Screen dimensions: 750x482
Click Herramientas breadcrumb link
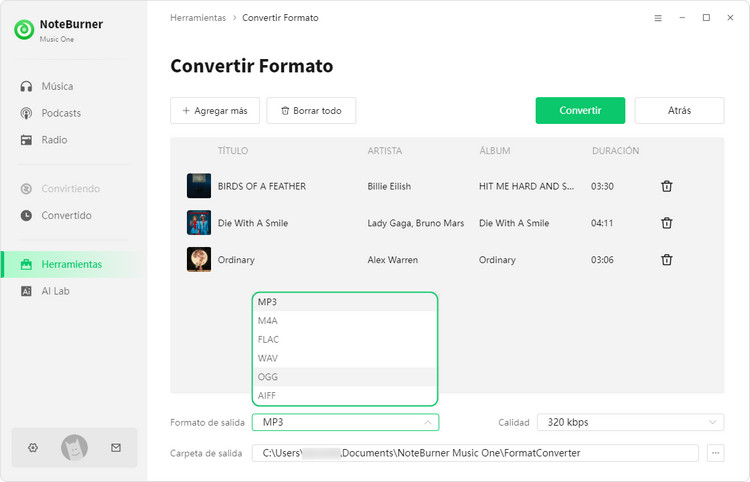(198, 18)
